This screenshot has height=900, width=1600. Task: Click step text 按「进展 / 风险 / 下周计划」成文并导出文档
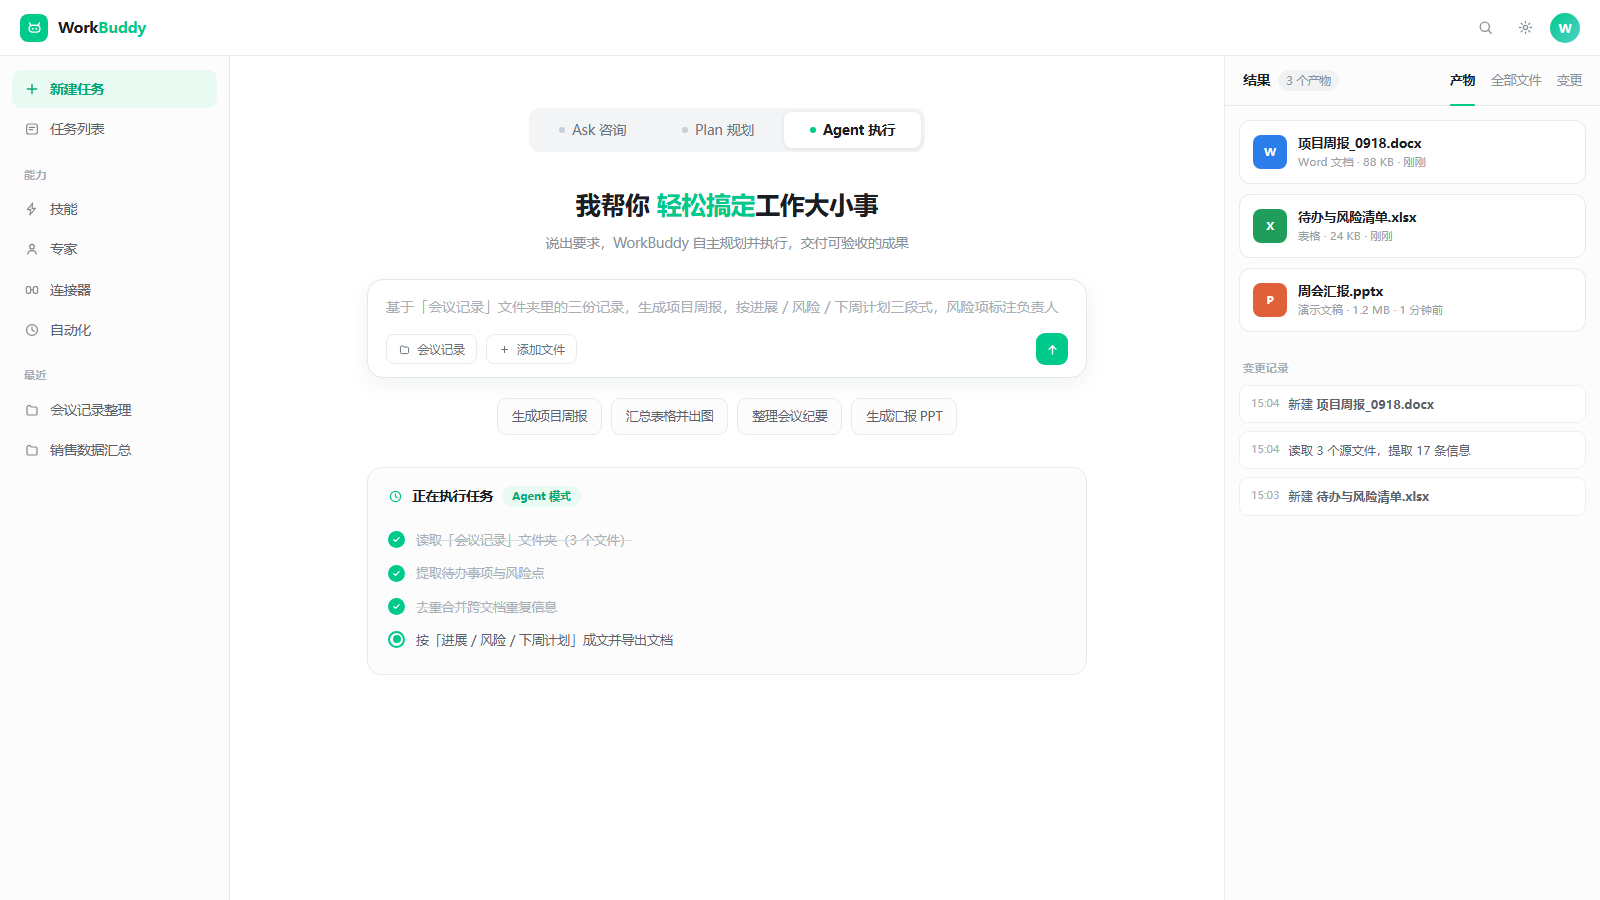tap(544, 640)
